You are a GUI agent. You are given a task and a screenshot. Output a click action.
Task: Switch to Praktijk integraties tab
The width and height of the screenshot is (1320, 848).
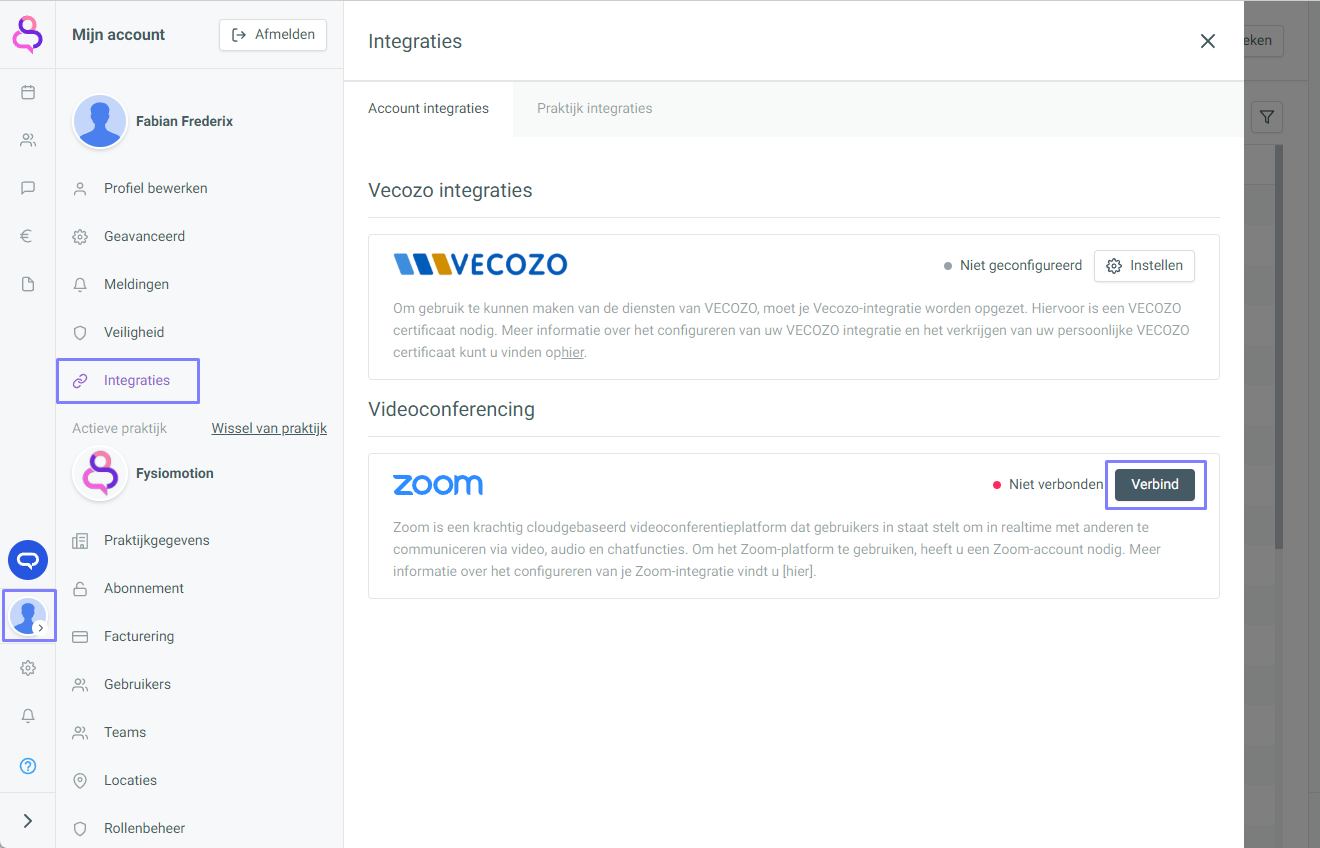click(594, 108)
